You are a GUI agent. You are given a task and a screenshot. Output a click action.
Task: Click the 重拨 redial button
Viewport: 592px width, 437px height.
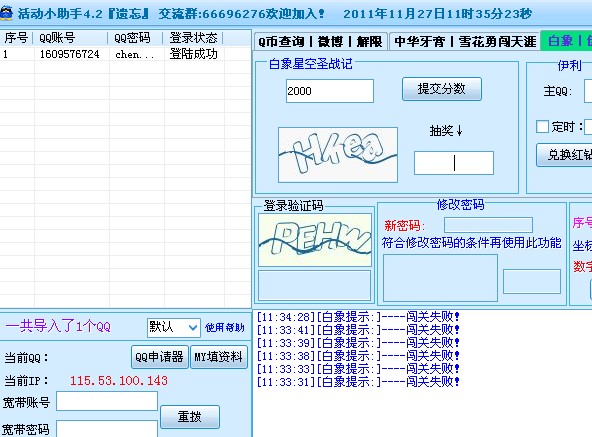[x=190, y=417]
